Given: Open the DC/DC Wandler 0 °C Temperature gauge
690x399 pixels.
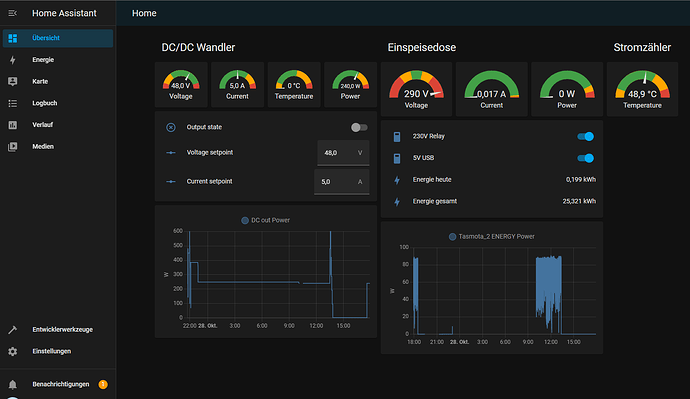Looking at the screenshot, I should pyautogui.click(x=294, y=84).
